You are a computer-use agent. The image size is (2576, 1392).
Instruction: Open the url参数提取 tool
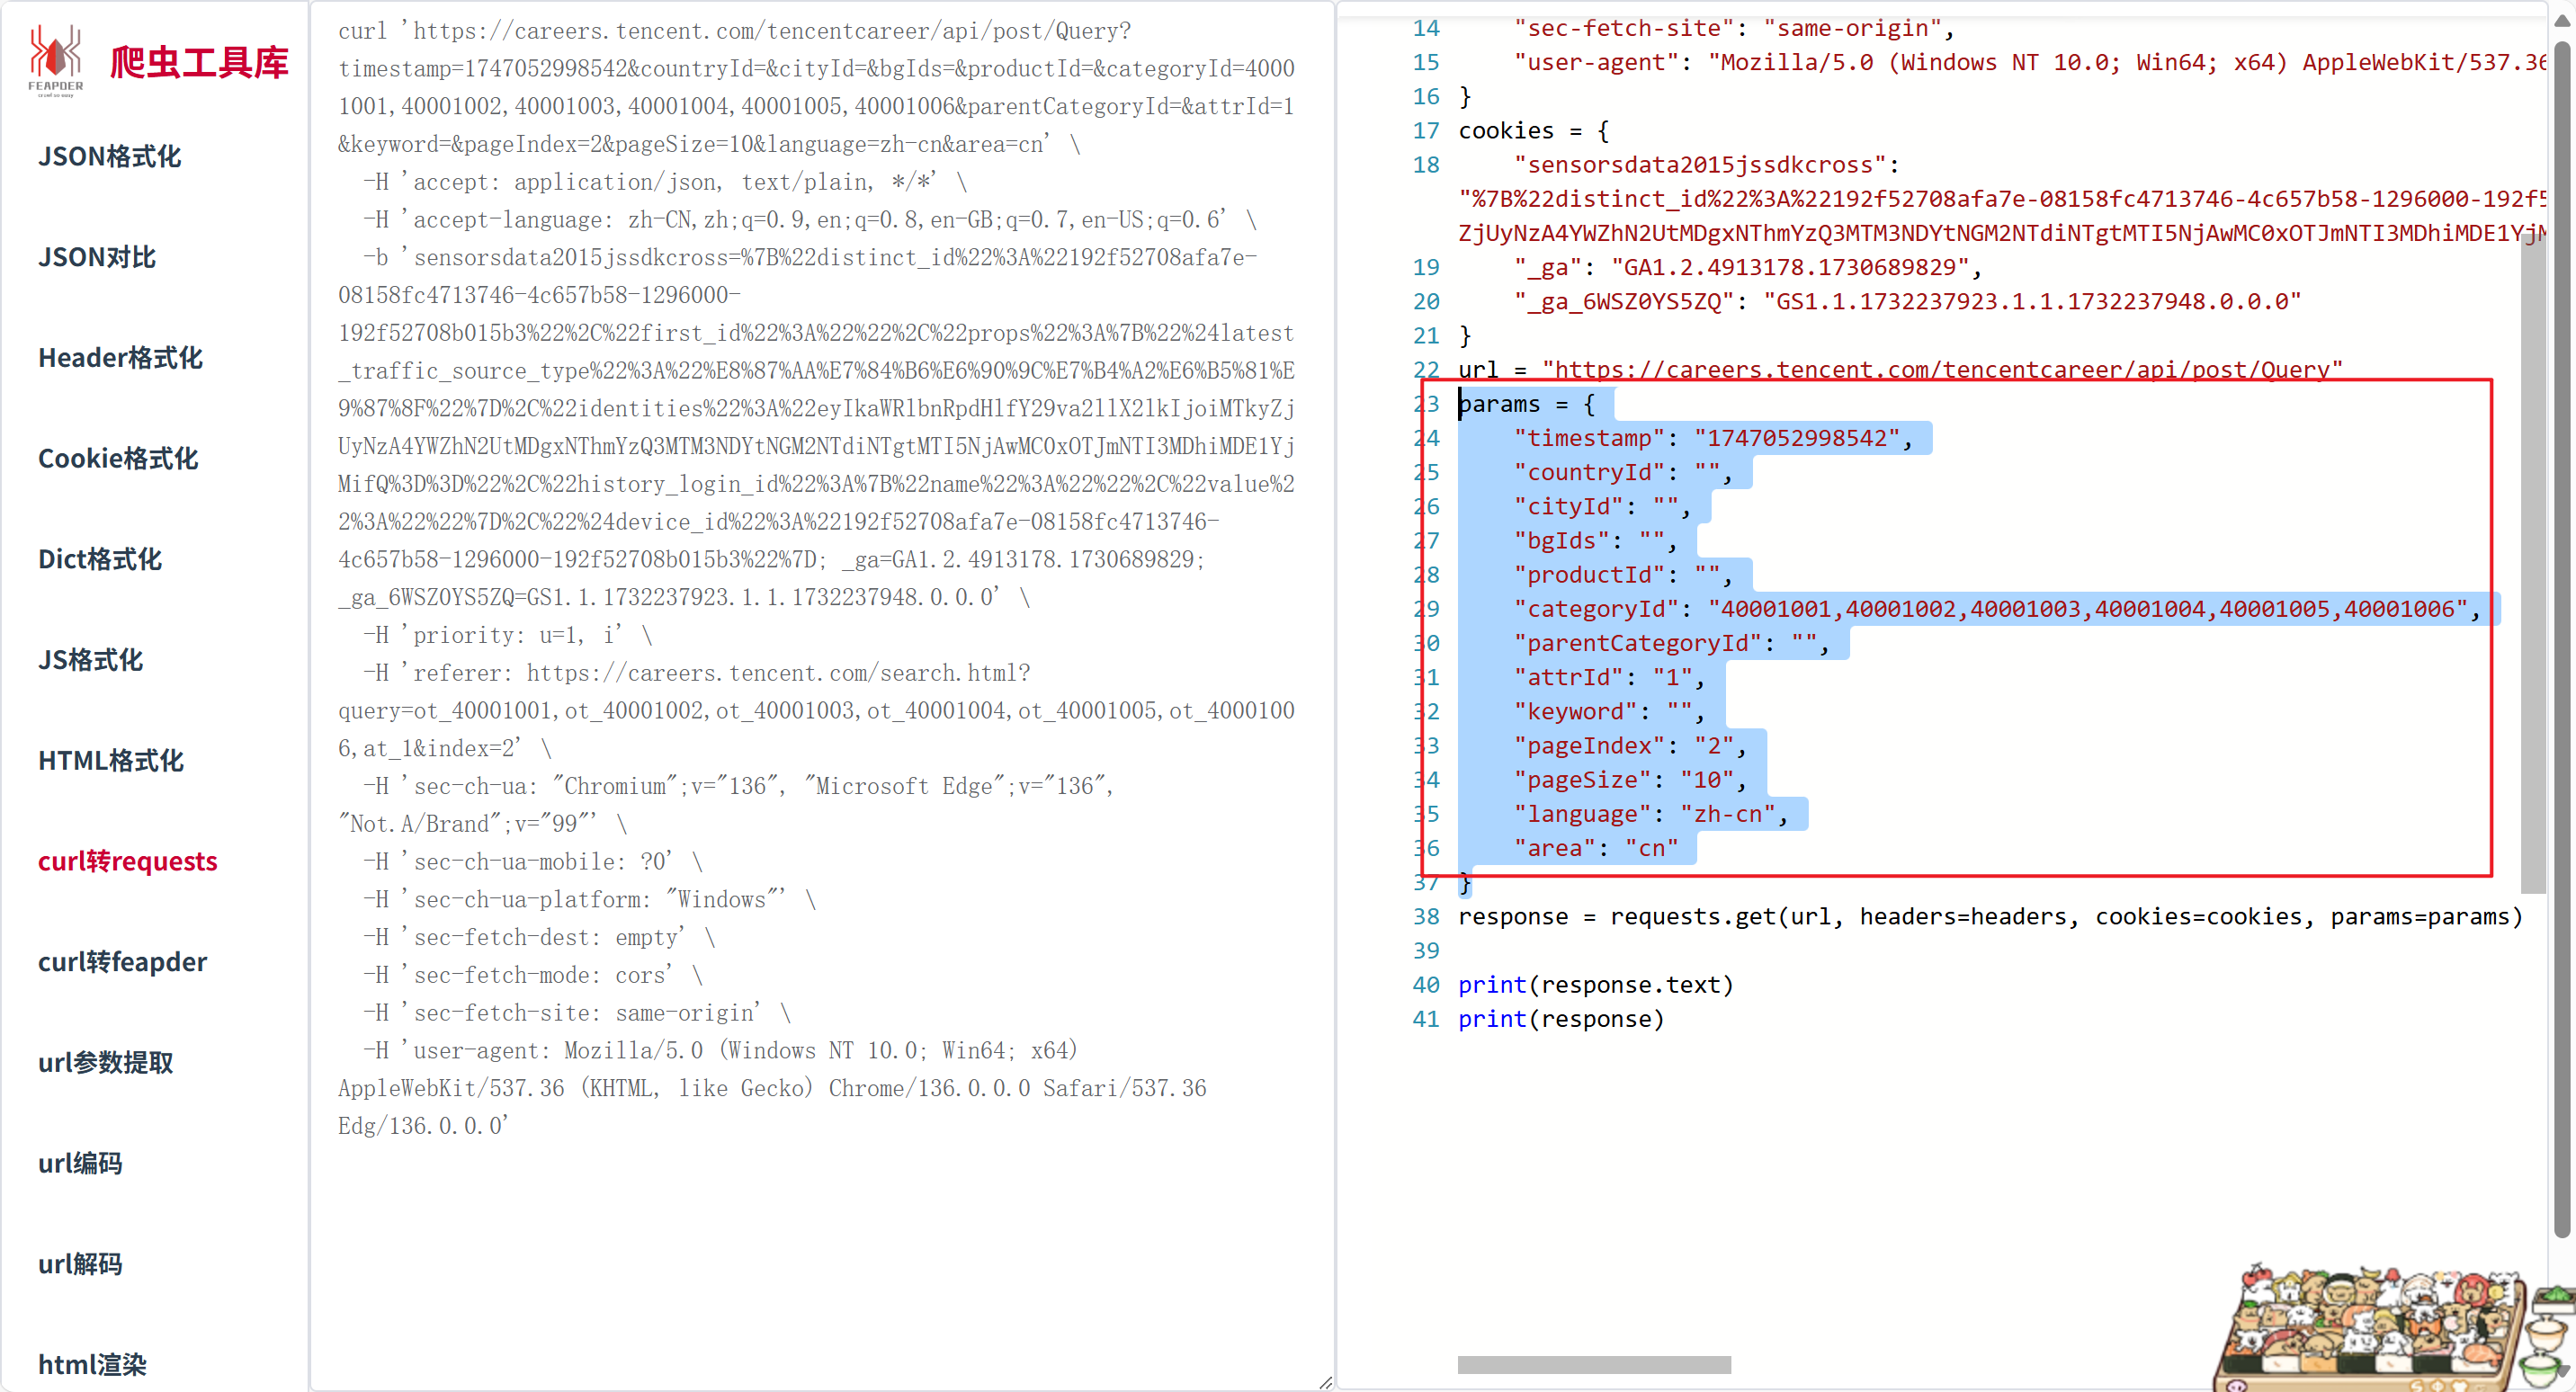coord(106,1062)
